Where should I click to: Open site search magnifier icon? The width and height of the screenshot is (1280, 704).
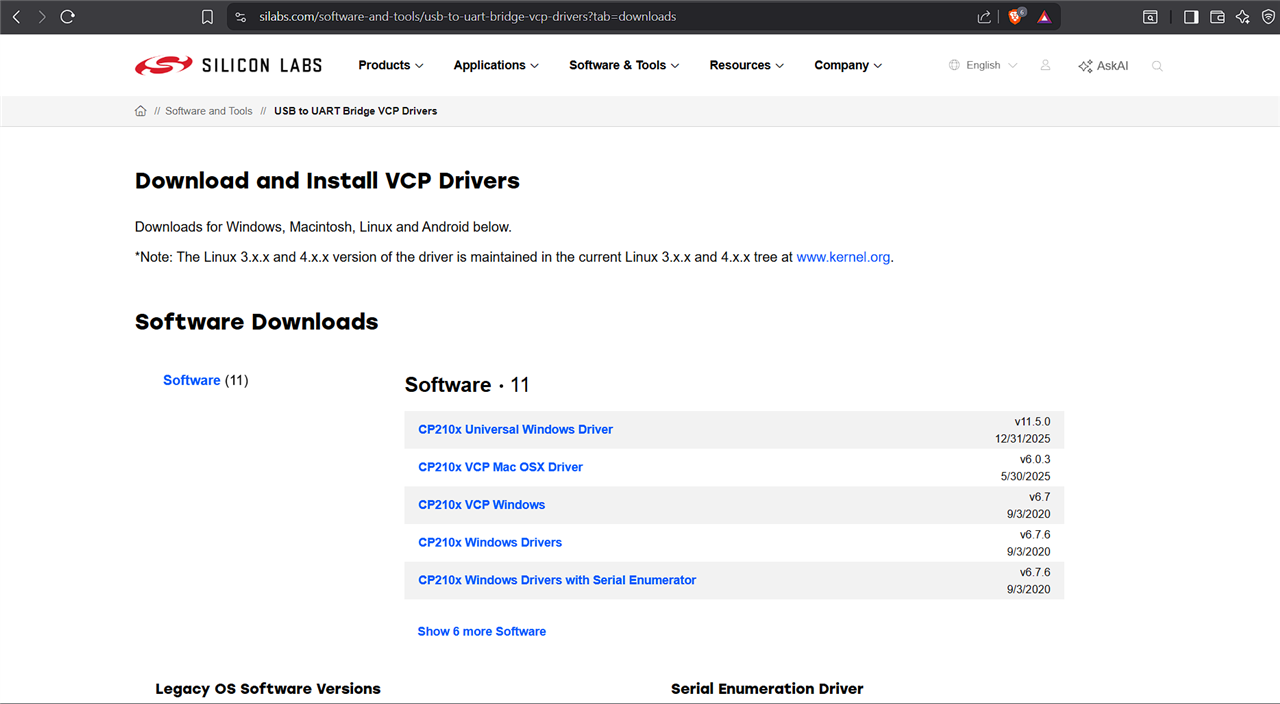[x=1157, y=66]
